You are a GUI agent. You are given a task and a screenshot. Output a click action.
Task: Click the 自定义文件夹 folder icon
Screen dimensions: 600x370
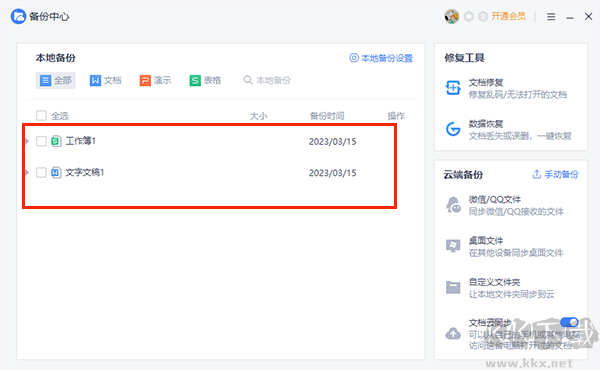pyautogui.click(x=453, y=287)
